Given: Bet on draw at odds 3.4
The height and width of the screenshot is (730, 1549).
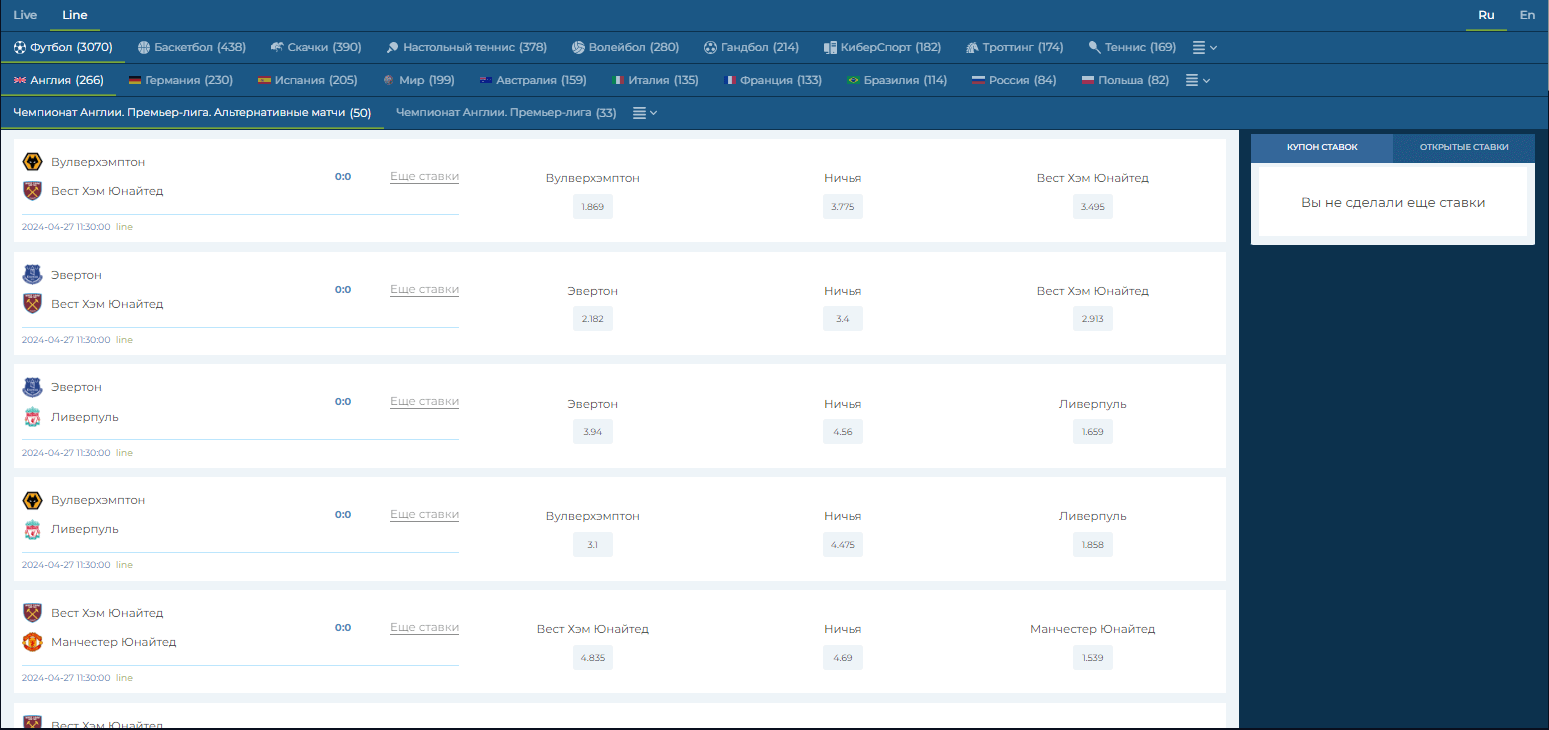Looking at the screenshot, I should coord(843,319).
